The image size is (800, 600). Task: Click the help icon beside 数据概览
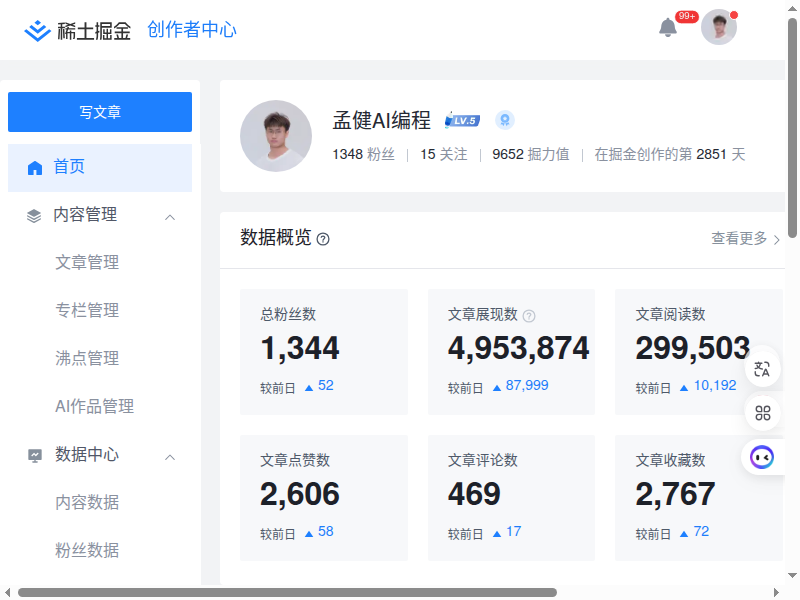pos(323,239)
